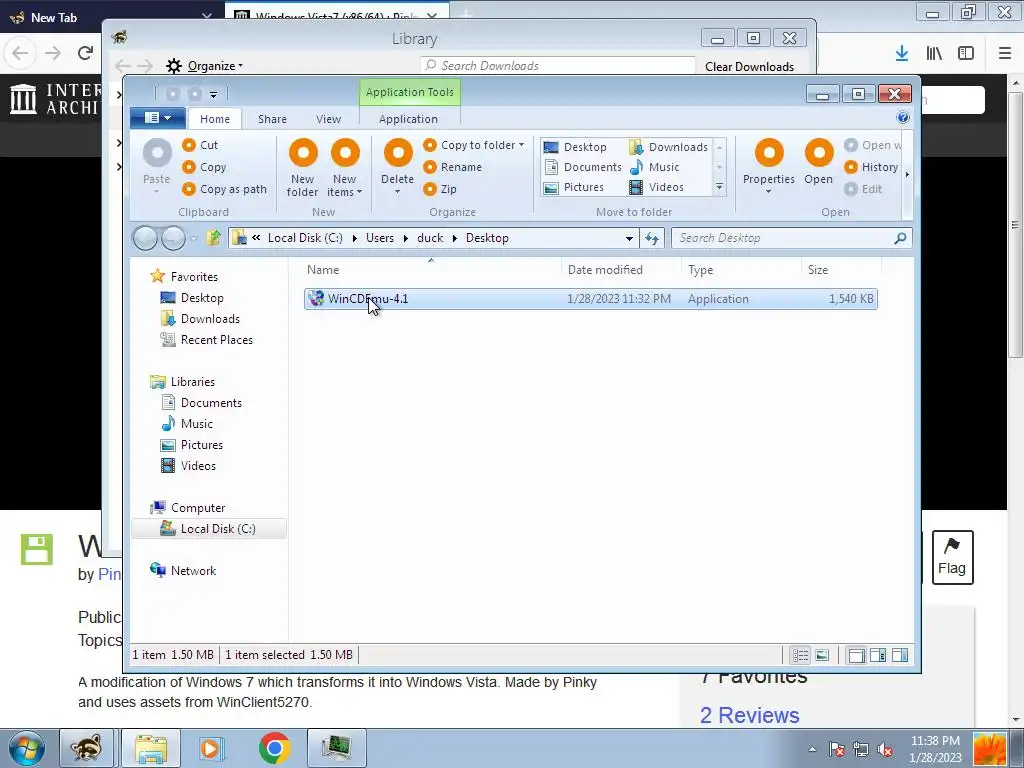
Task: Click the Up folder icon
Action: pos(214,238)
